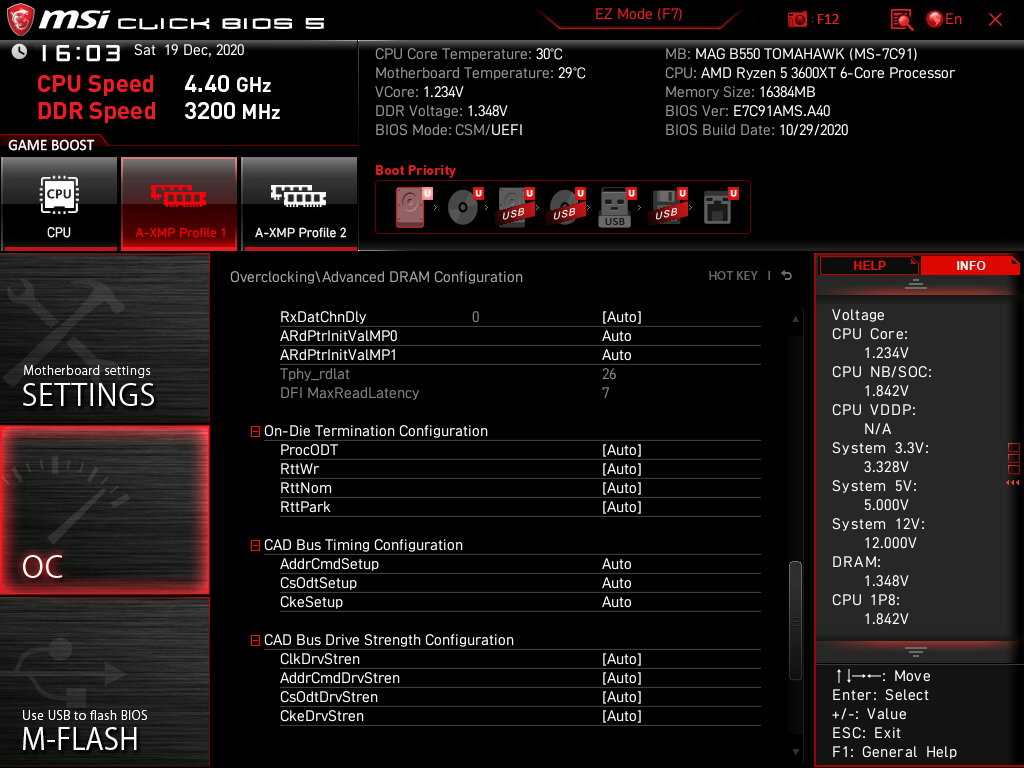Edit the ARdPtrInitValMP1 Auto value
Viewport: 1024px width, 768px height.
click(x=616, y=355)
